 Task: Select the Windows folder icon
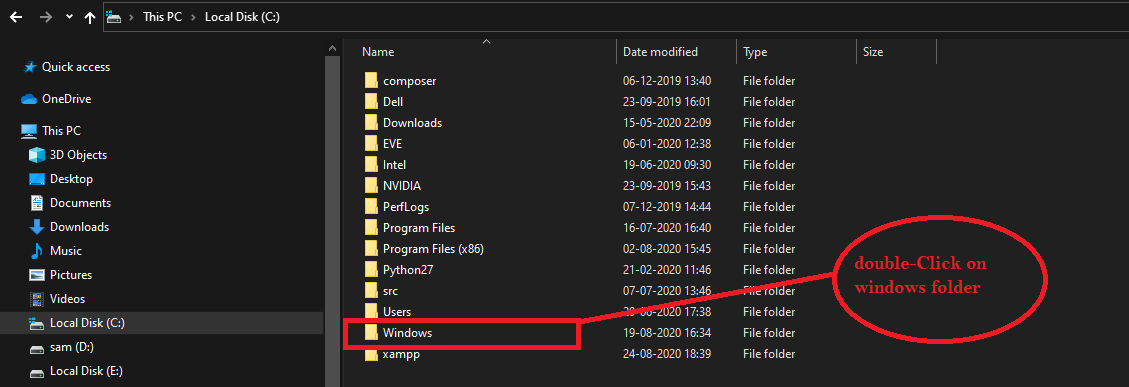point(371,332)
